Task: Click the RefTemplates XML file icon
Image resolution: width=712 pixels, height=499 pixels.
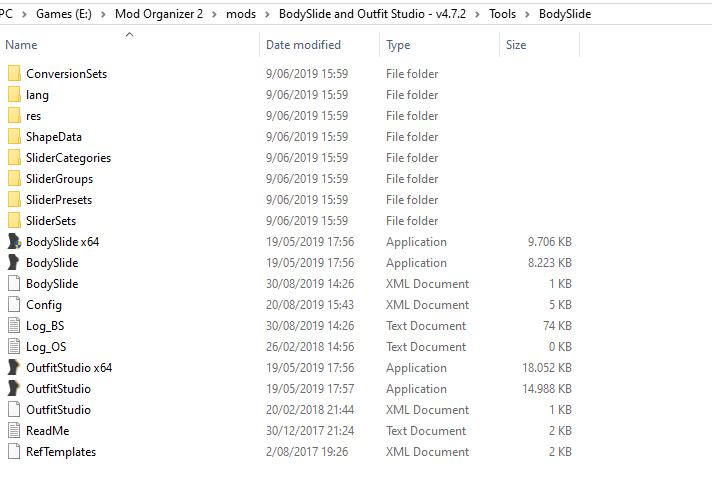Action: click(14, 451)
